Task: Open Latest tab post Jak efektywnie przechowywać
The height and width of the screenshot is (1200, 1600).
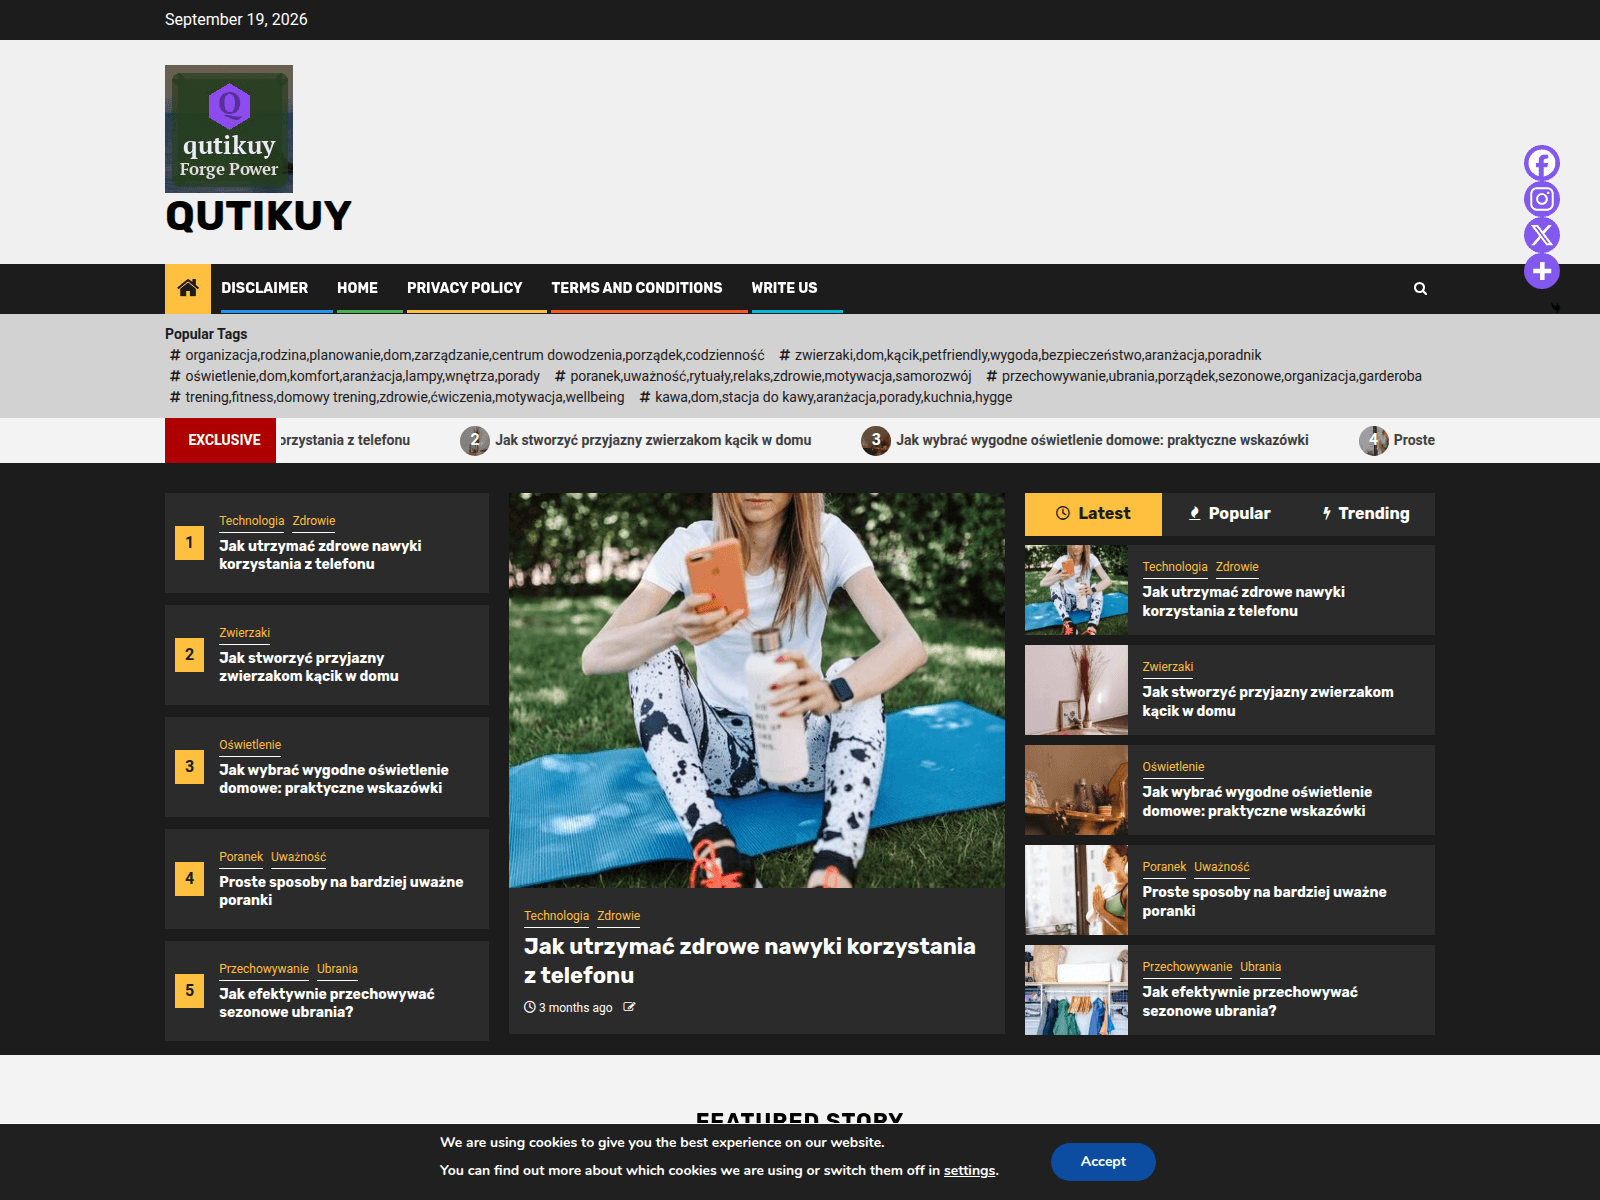Action: 1250,1001
